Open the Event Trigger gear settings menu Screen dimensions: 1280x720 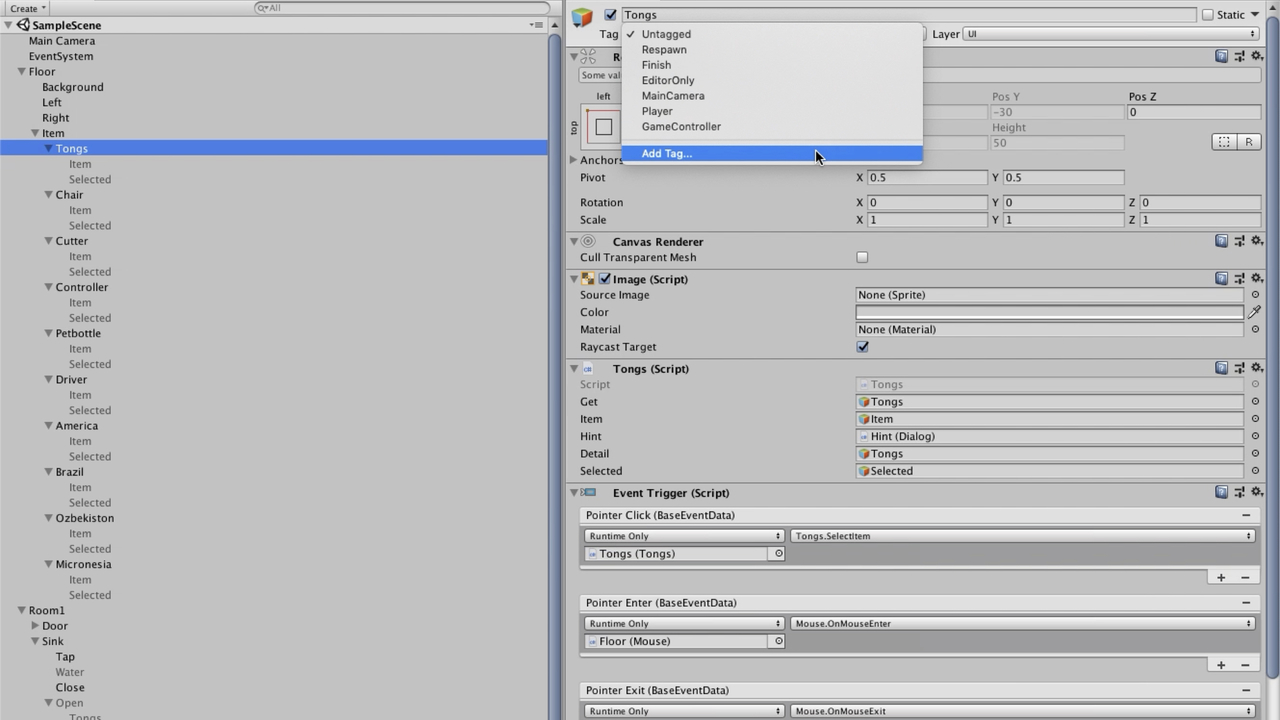click(x=1257, y=492)
